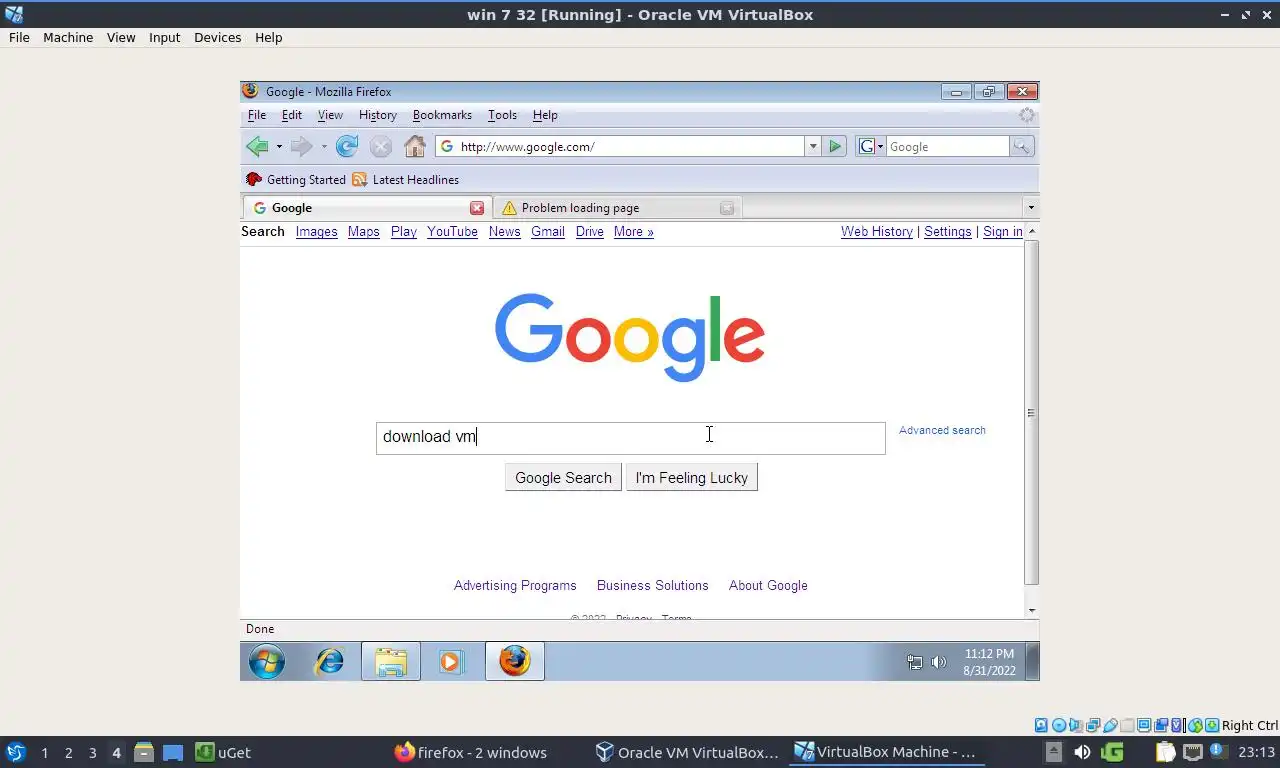The image size is (1280, 768).
Task: Open Latest Headlines feed bookmark
Action: click(405, 180)
